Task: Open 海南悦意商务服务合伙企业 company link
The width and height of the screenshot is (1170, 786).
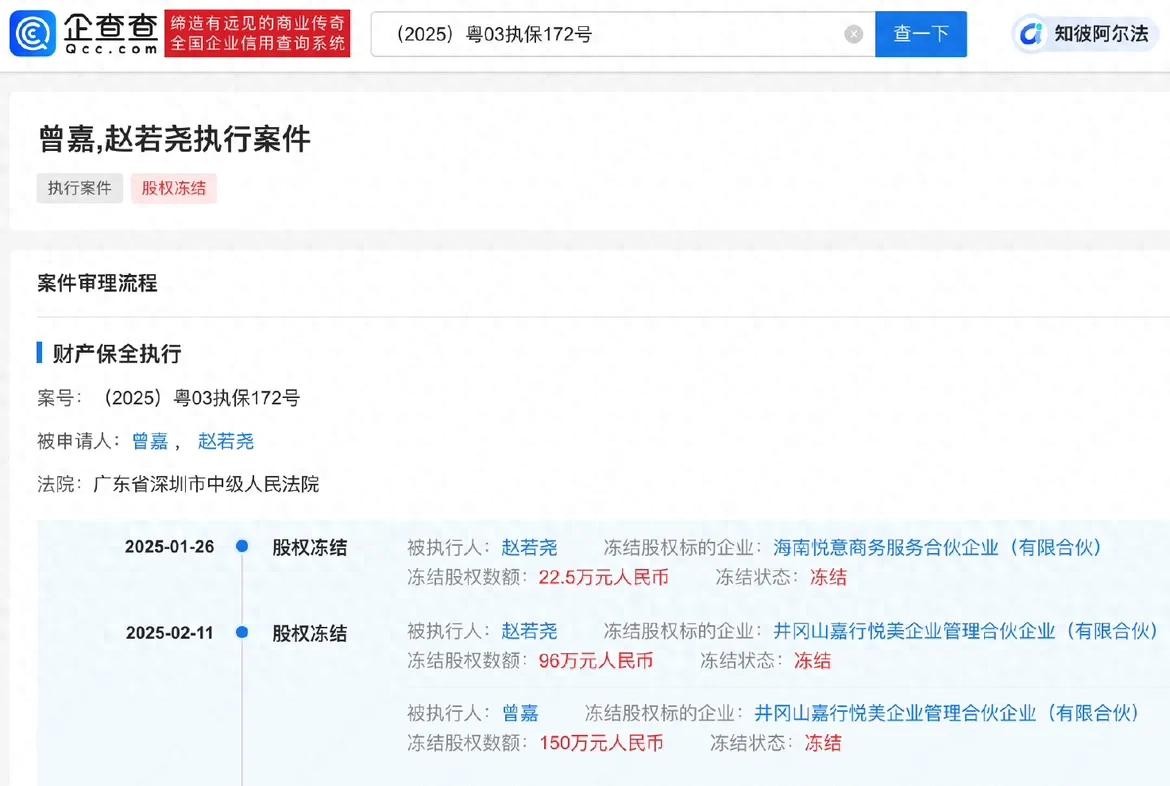Action: (x=937, y=548)
